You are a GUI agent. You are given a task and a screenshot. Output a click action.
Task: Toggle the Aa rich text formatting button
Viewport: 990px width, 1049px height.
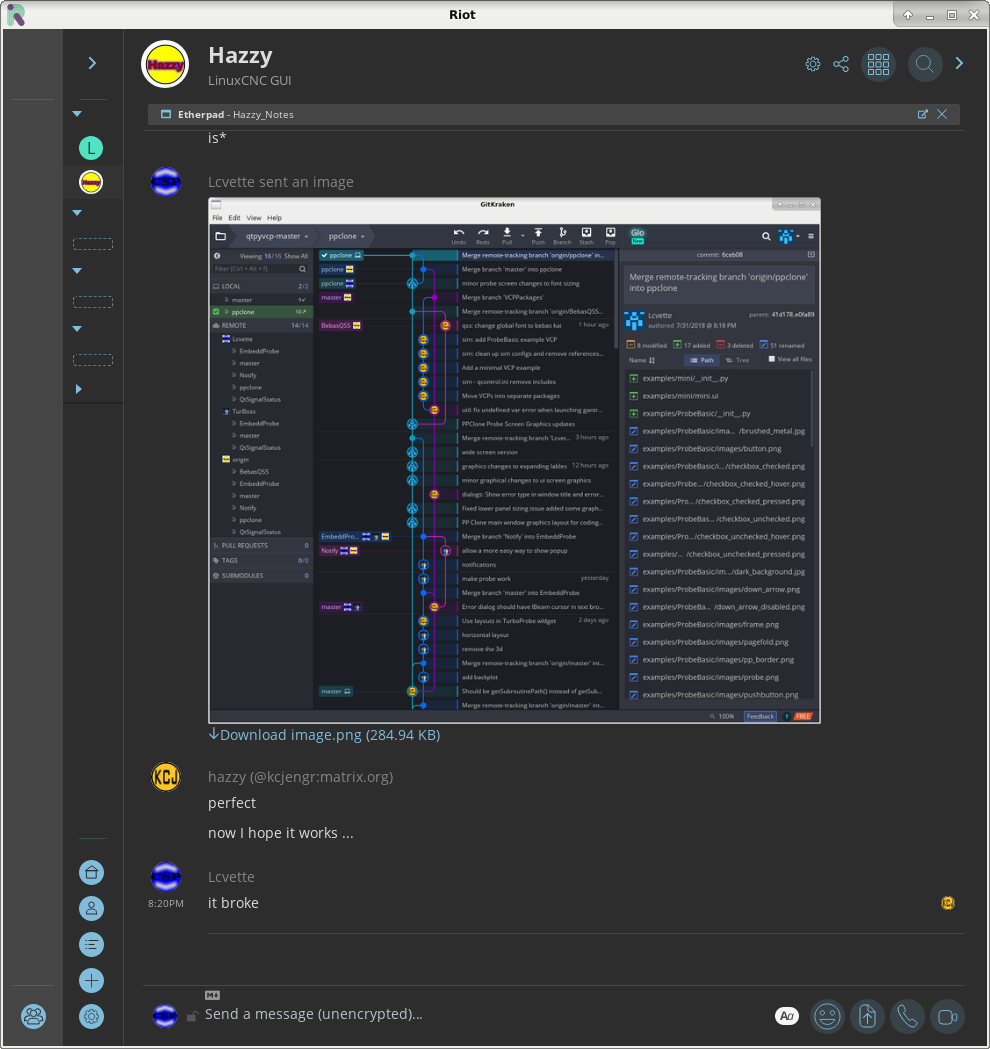(x=787, y=1016)
